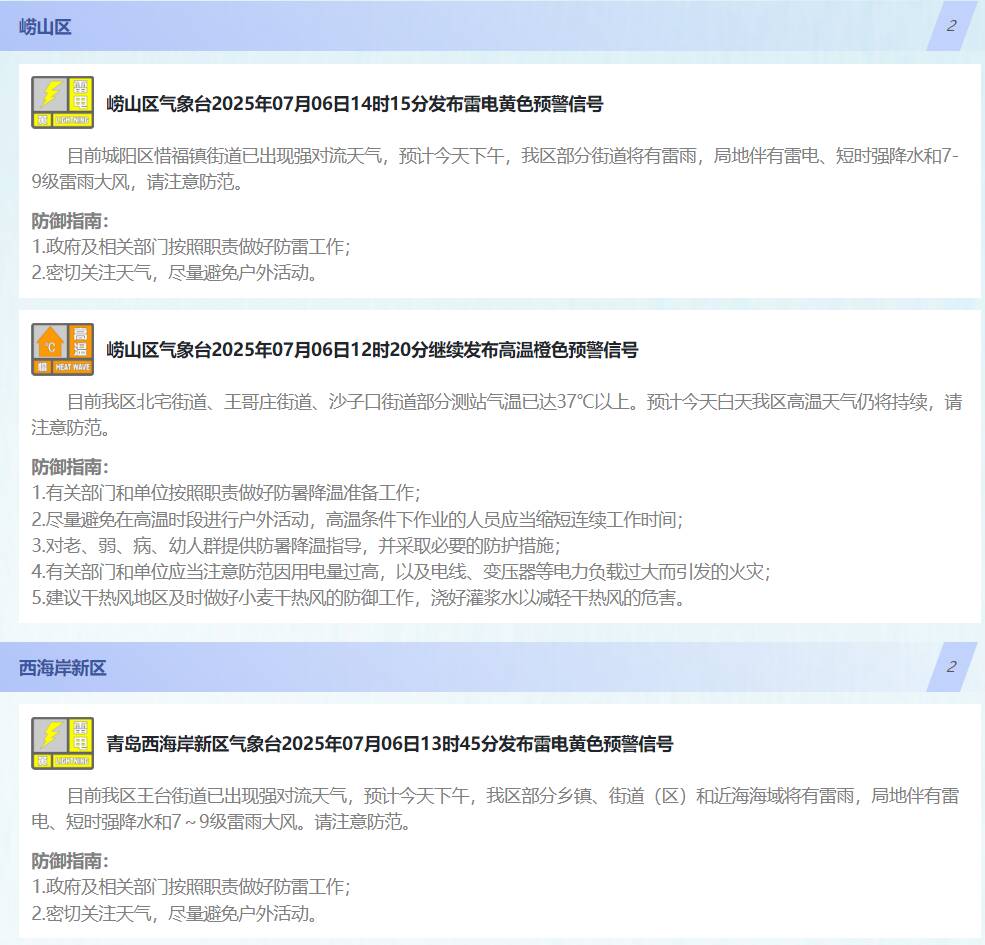Open the 青岛西海岸新区 13时45分 雷电黄色预警 title
Viewport: 985px width, 945px height.
point(390,744)
